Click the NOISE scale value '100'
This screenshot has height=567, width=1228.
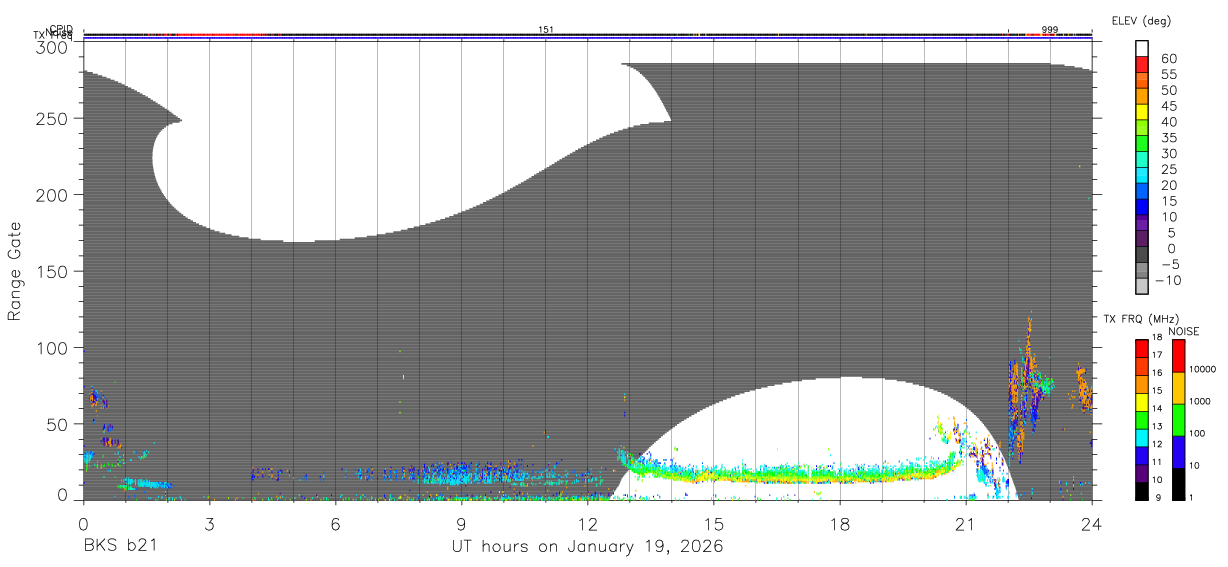[1199, 433]
